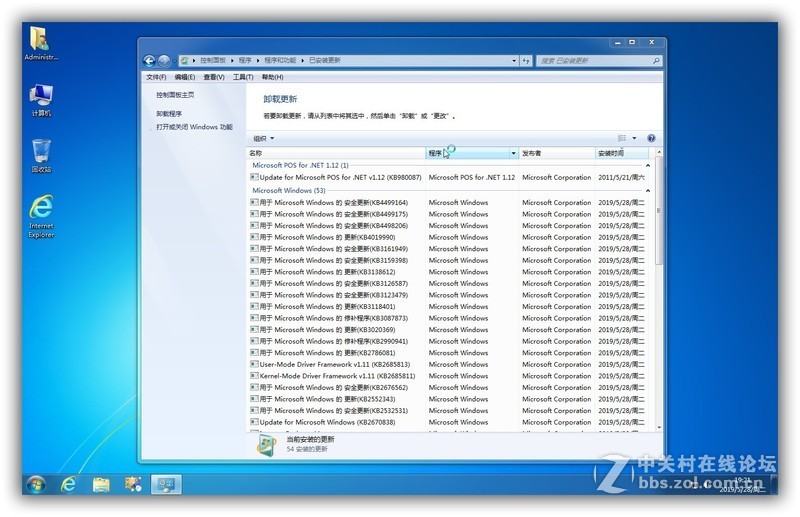Open the Recycle Bin desktop icon

[x=41, y=156]
